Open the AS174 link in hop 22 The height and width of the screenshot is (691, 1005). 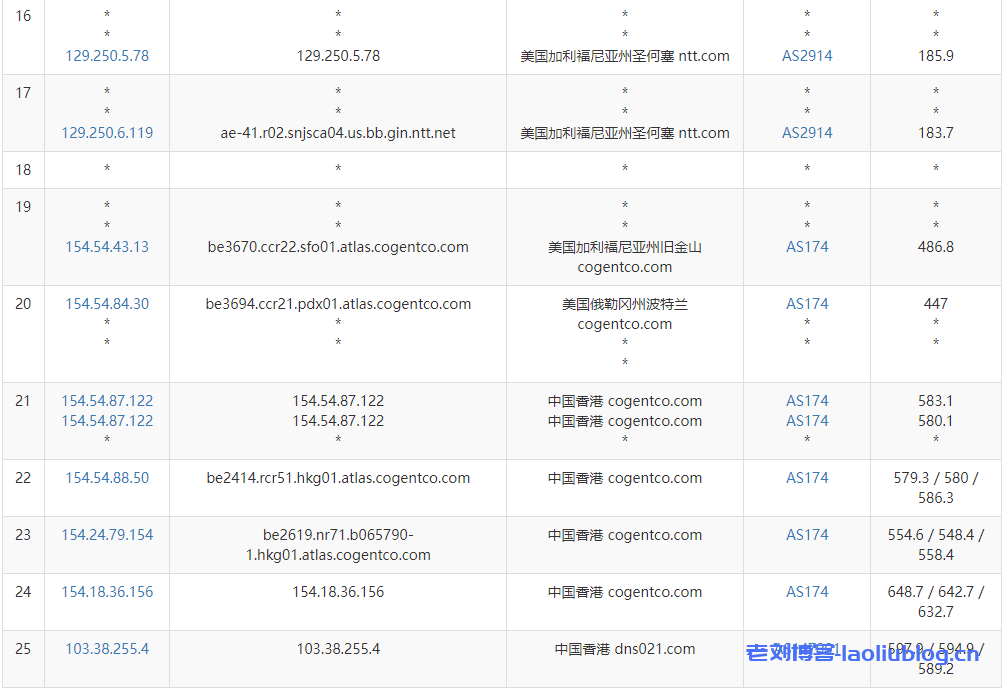click(807, 478)
